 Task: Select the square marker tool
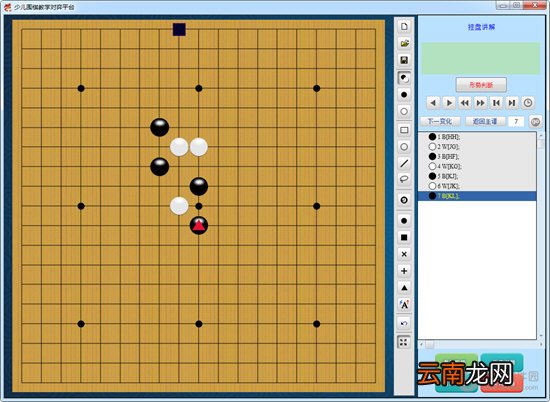click(x=404, y=237)
